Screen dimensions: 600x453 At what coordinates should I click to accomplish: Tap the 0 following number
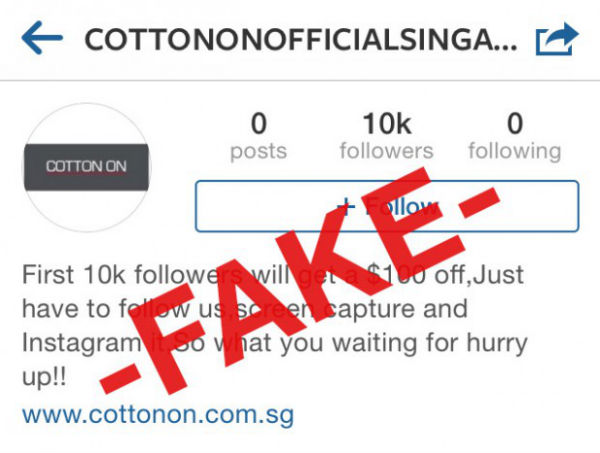click(515, 124)
